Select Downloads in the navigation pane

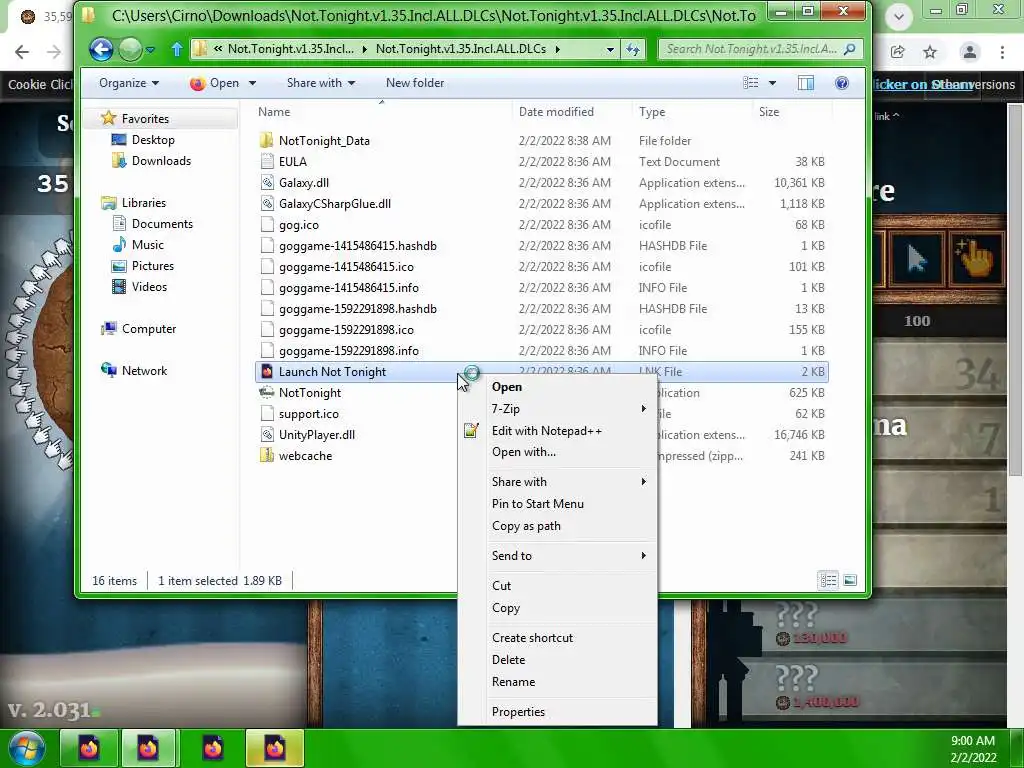[x=161, y=161]
